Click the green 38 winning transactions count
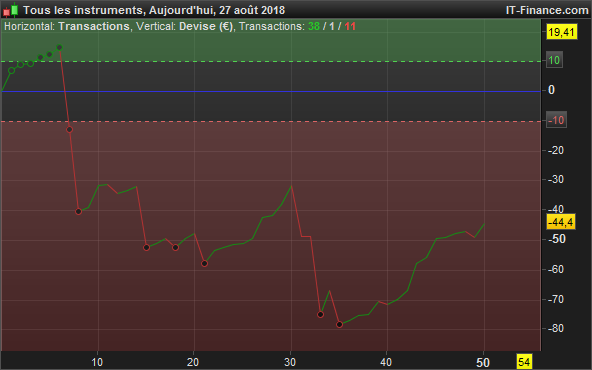Image resolution: width=592 pixels, height=370 pixels. [314, 26]
